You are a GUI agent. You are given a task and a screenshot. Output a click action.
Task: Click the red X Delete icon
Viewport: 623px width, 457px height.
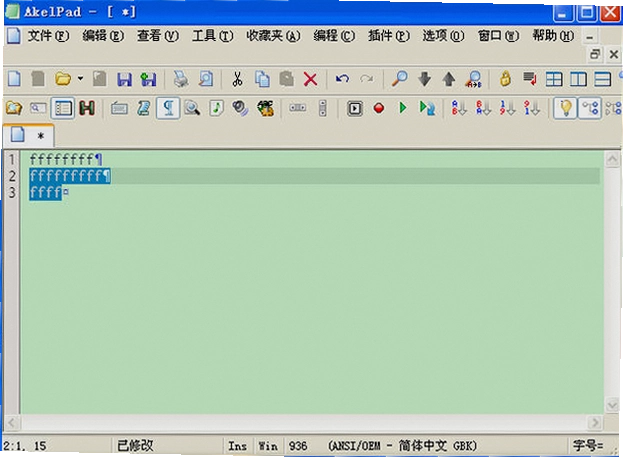pyautogui.click(x=310, y=79)
